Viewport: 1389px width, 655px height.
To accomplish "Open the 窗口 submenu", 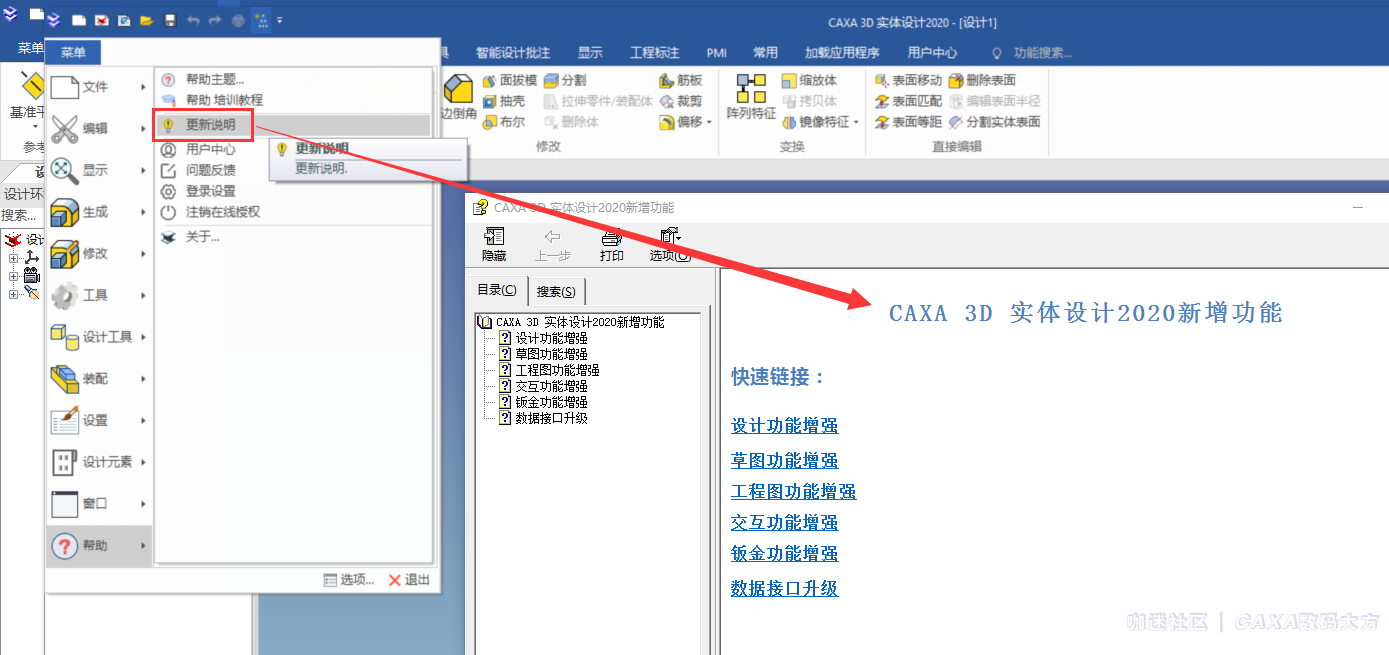I will pyautogui.click(x=99, y=504).
